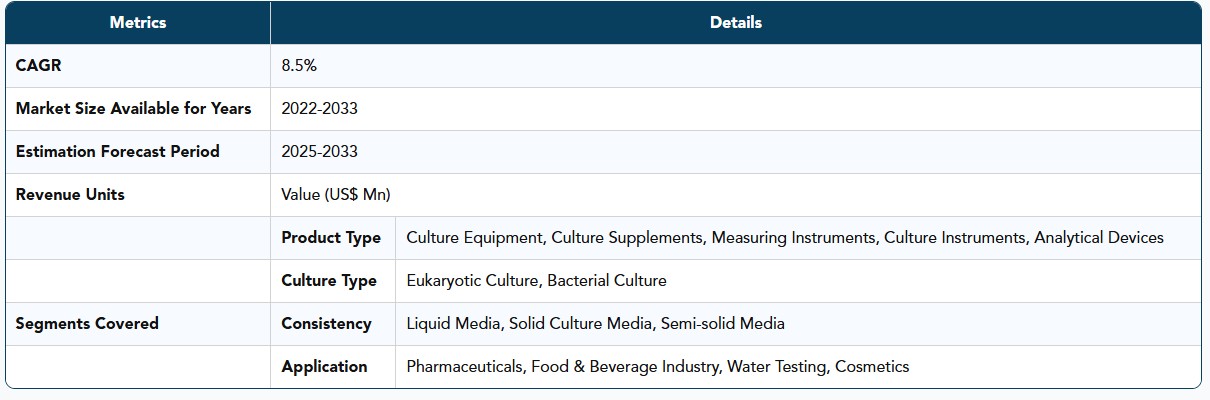Click the Culture Type sub-label

pyautogui.click(x=329, y=280)
